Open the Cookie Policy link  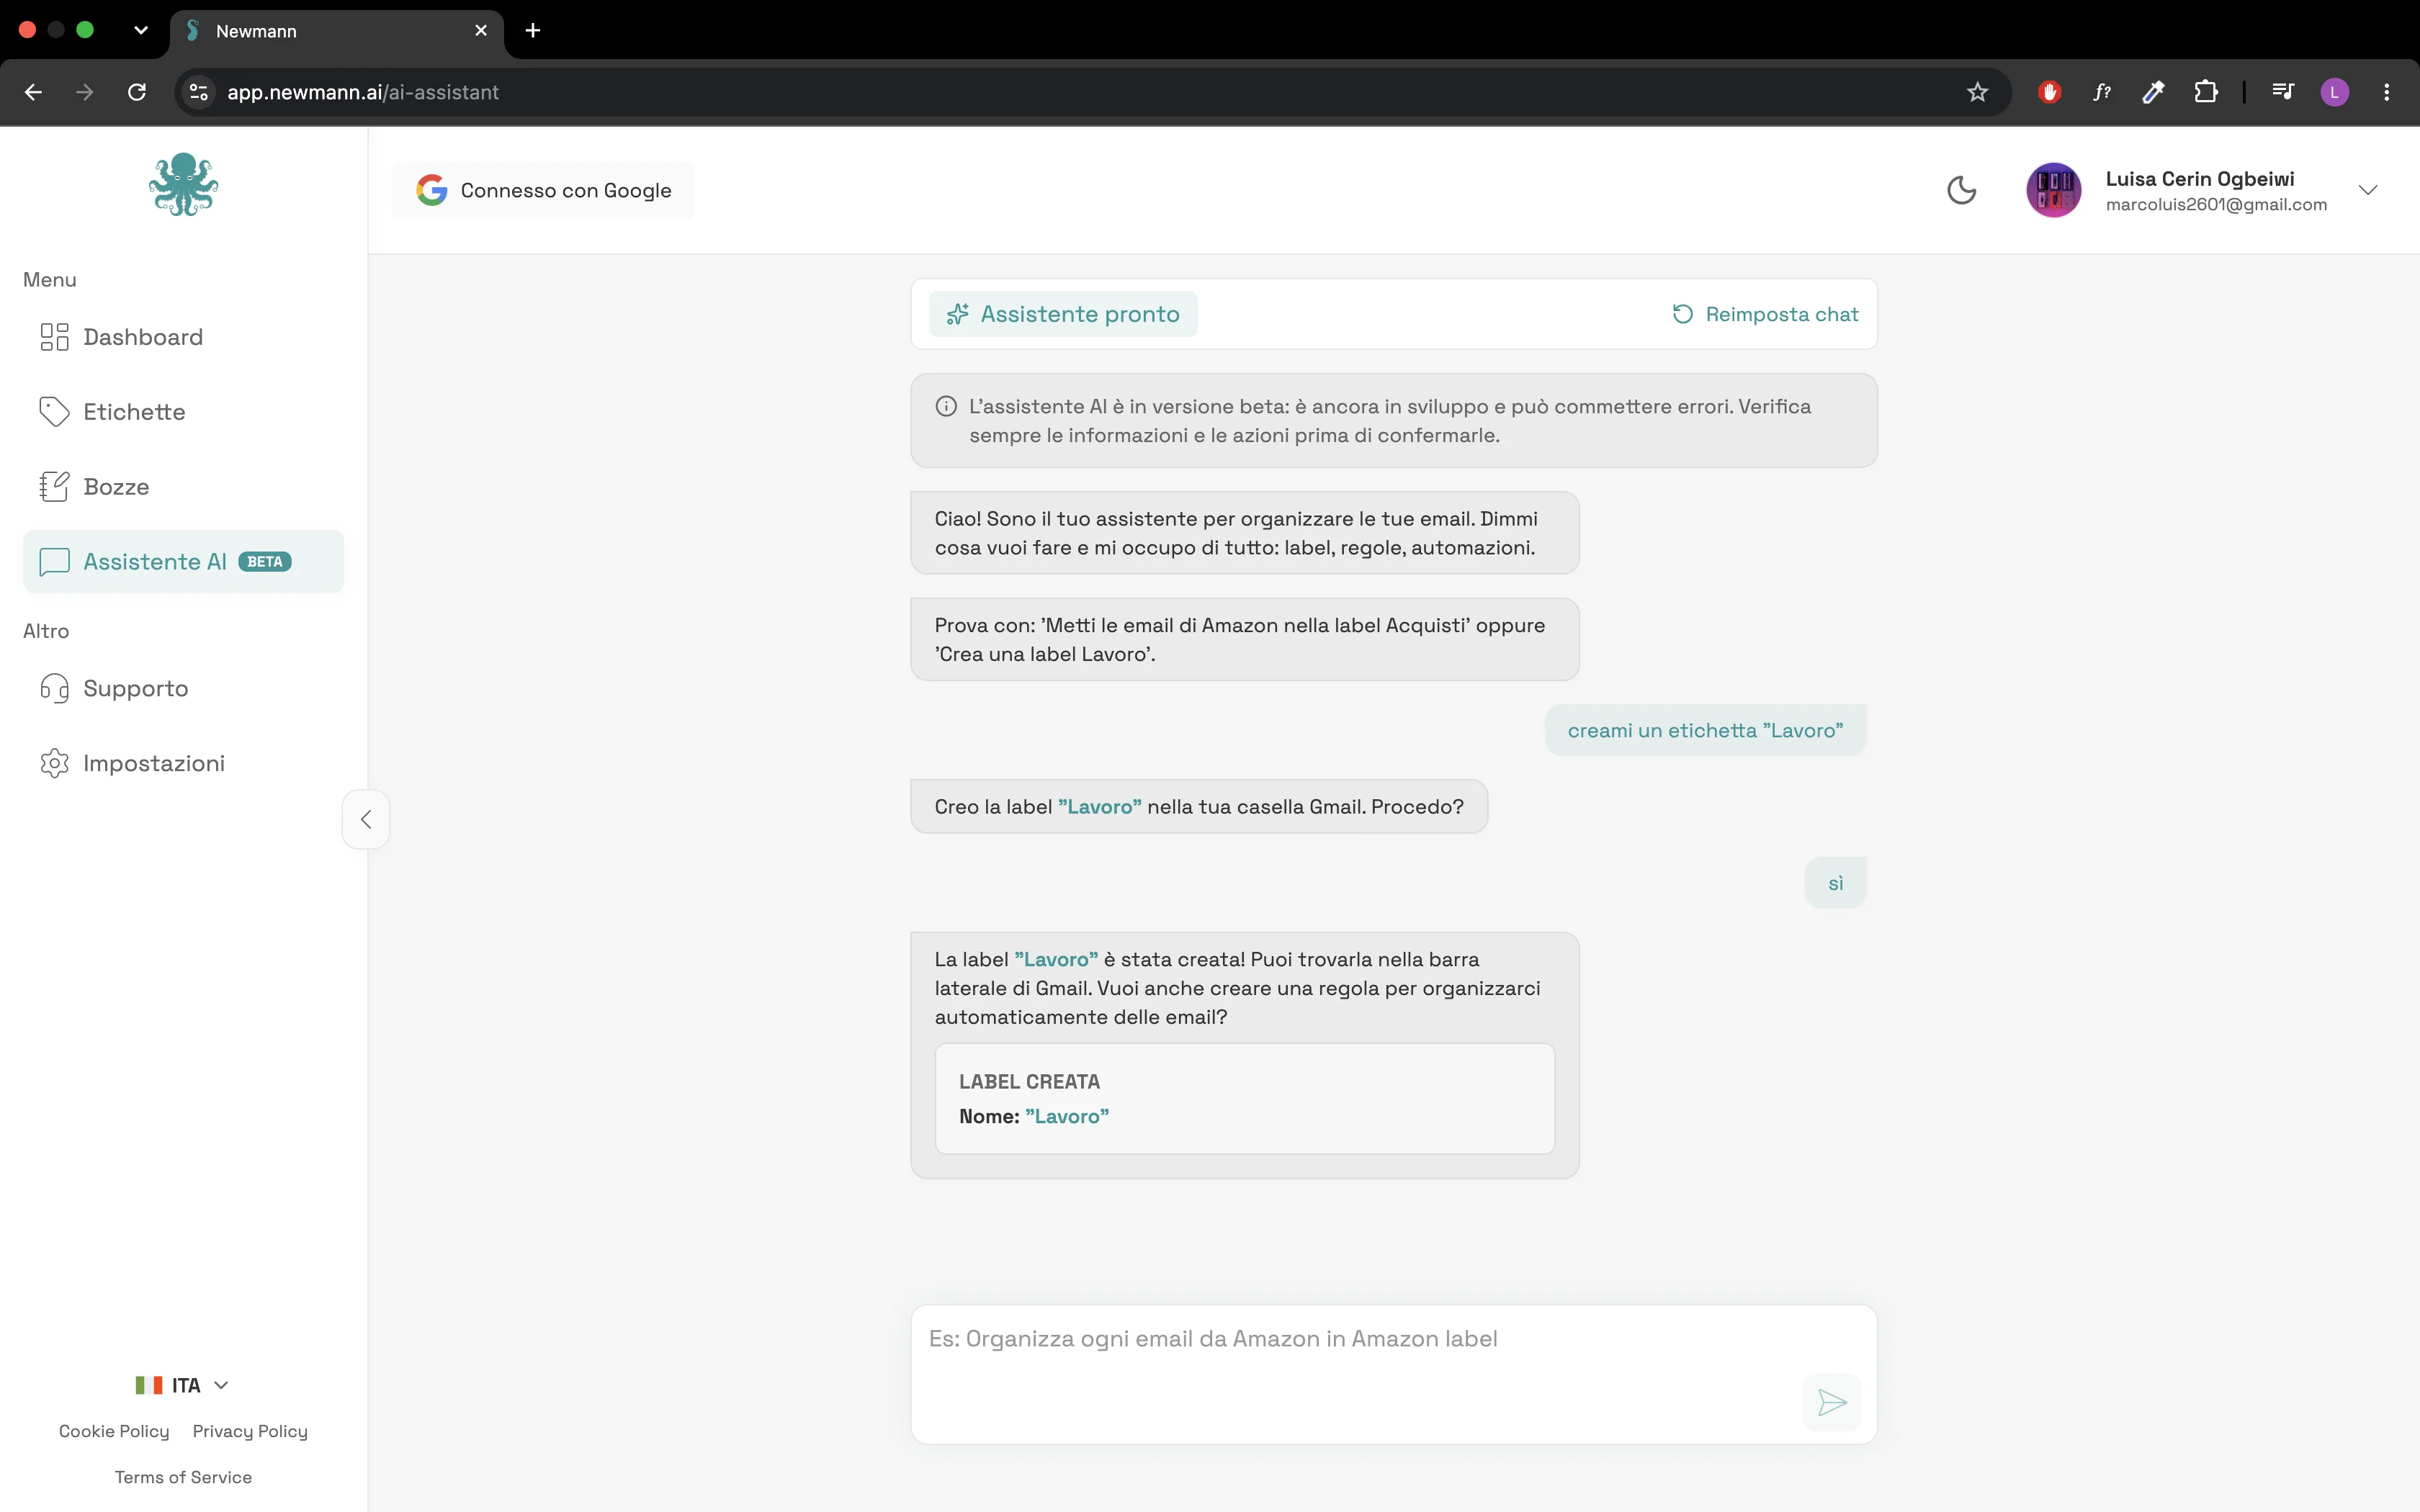point(114,1431)
